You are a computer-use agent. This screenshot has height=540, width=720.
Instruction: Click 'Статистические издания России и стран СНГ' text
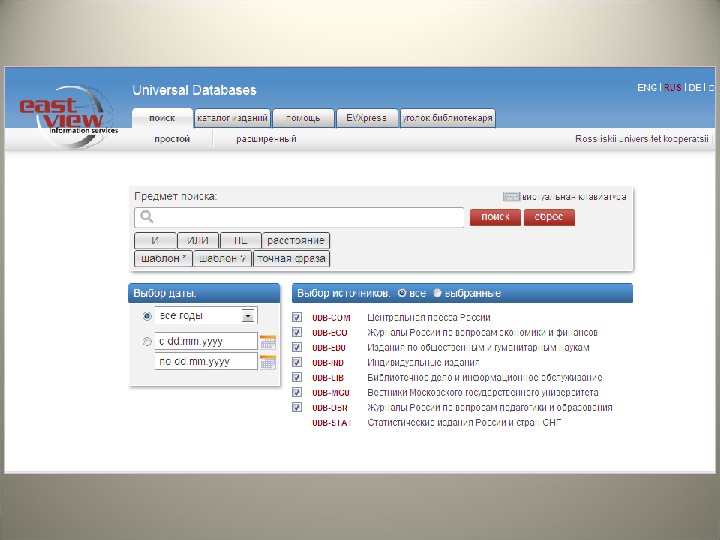coord(464,422)
